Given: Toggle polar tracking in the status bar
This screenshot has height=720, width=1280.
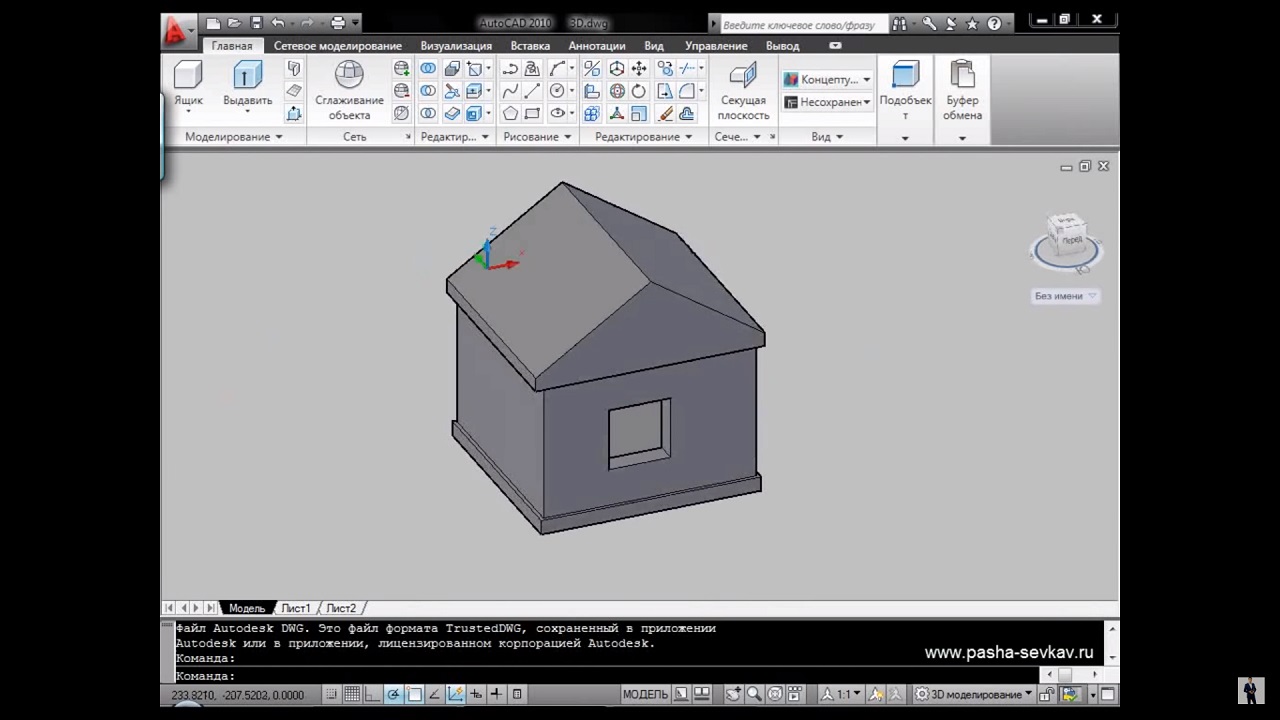Looking at the screenshot, I should click(x=394, y=694).
